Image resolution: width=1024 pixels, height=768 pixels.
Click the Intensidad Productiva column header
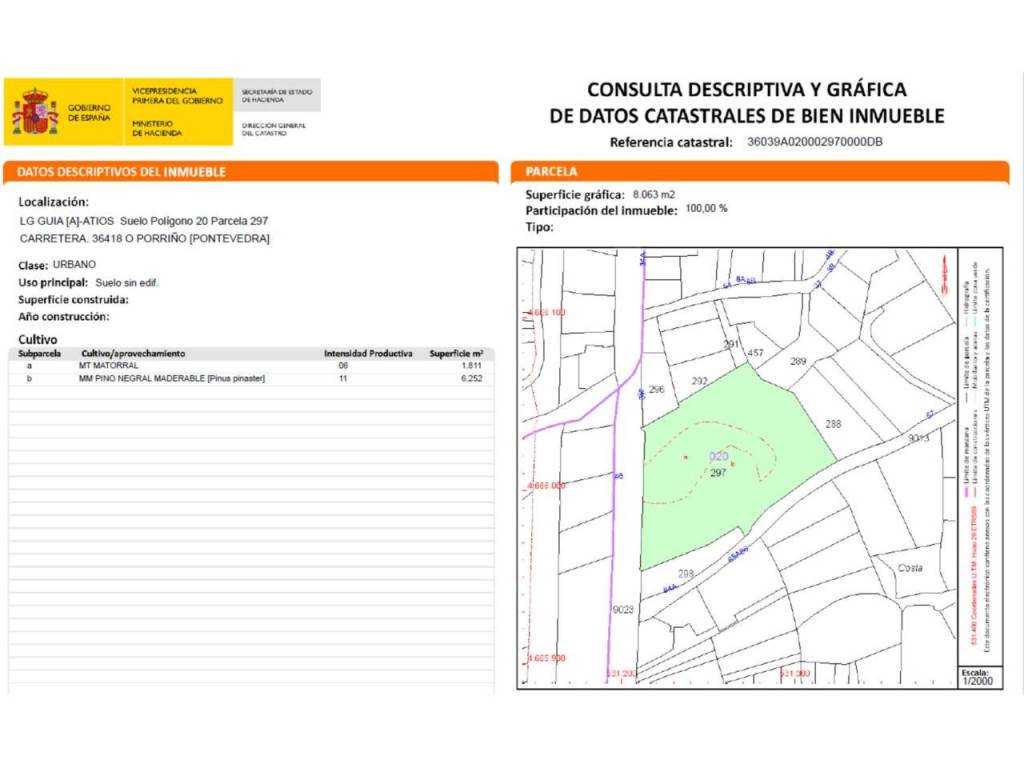click(x=368, y=354)
